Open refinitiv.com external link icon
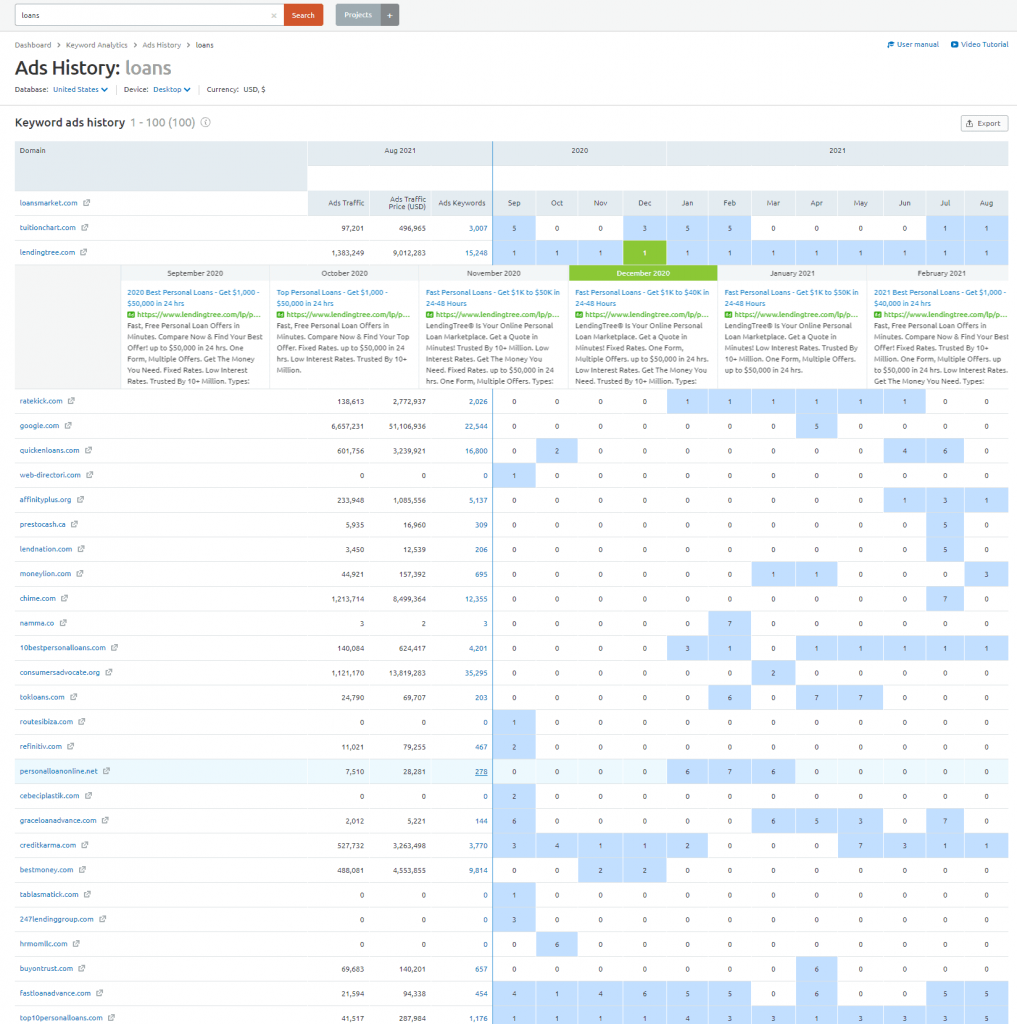1017x1024 pixels. coord(71,746)
